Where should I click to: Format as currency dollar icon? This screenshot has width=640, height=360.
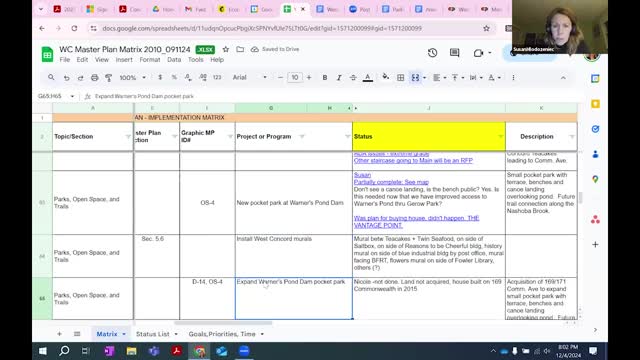pos(160,77)
